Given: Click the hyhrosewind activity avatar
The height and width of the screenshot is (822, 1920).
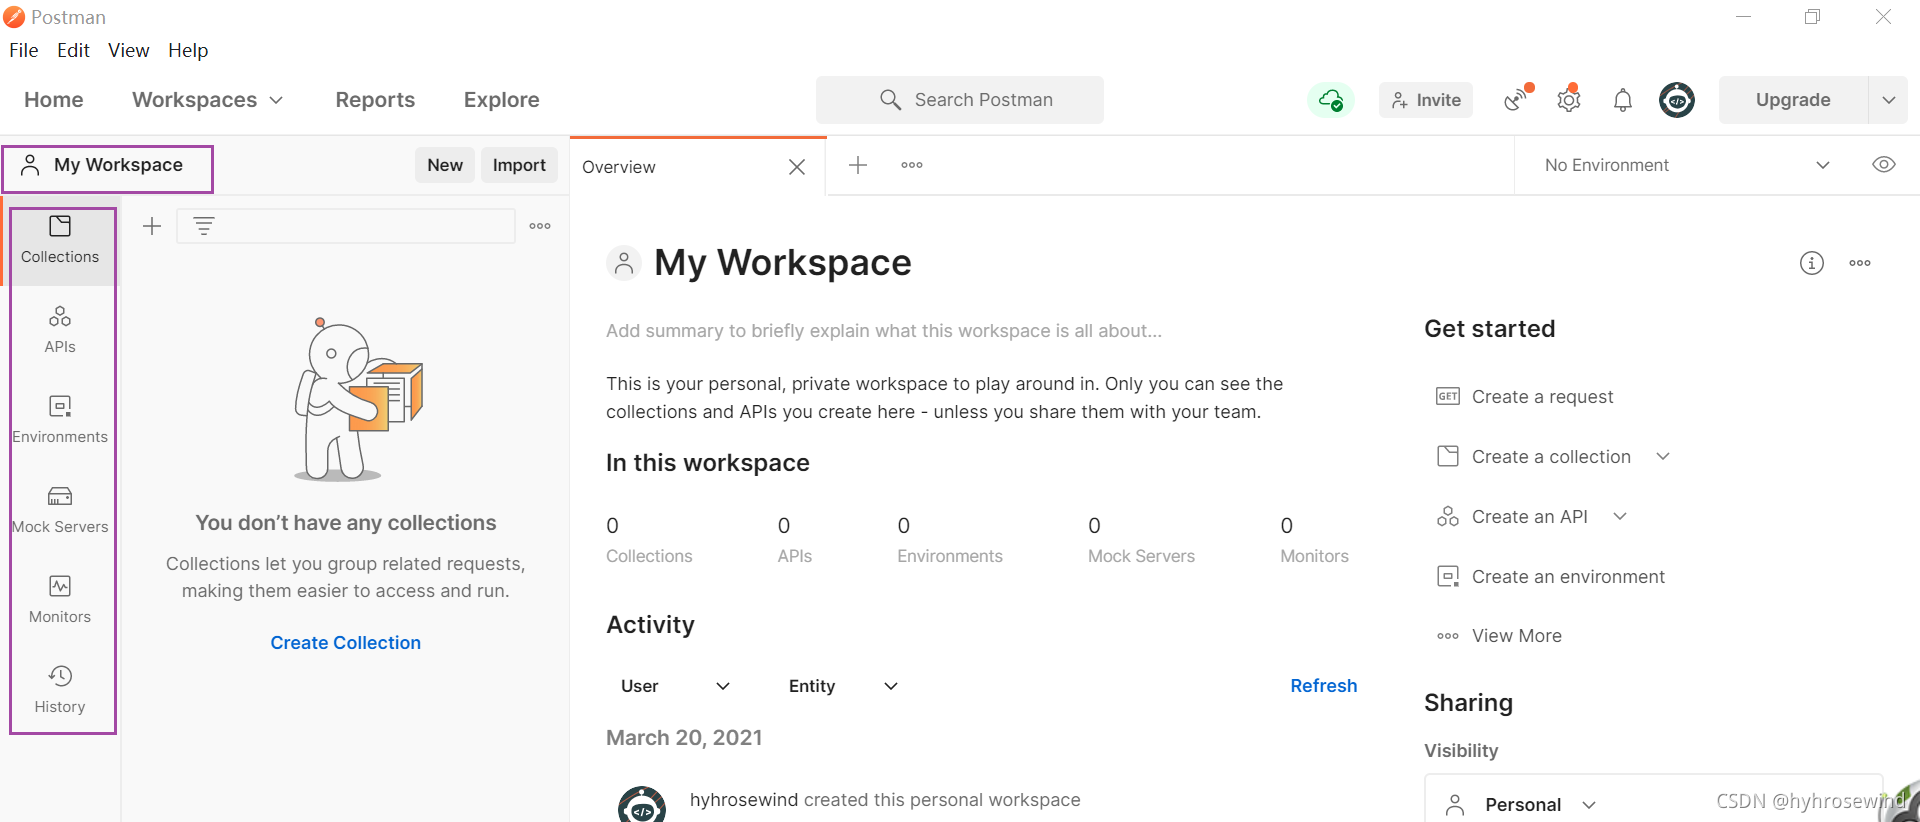Looking at the screenshot, I should click(642, 805).
